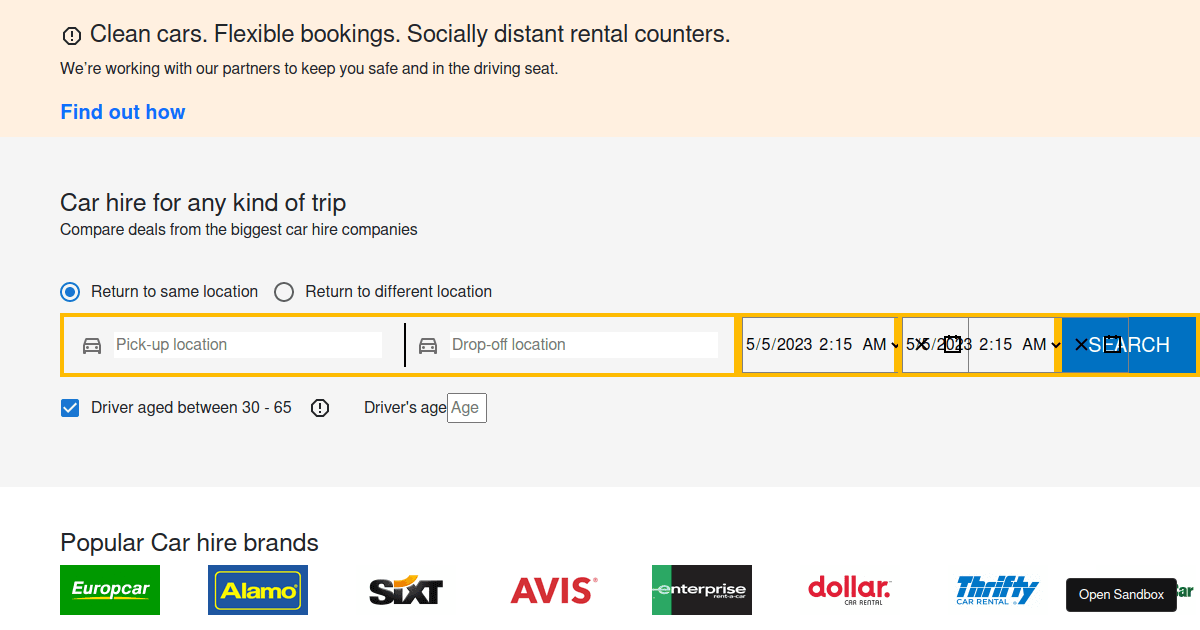Open the Find out how link

(123, 112)
